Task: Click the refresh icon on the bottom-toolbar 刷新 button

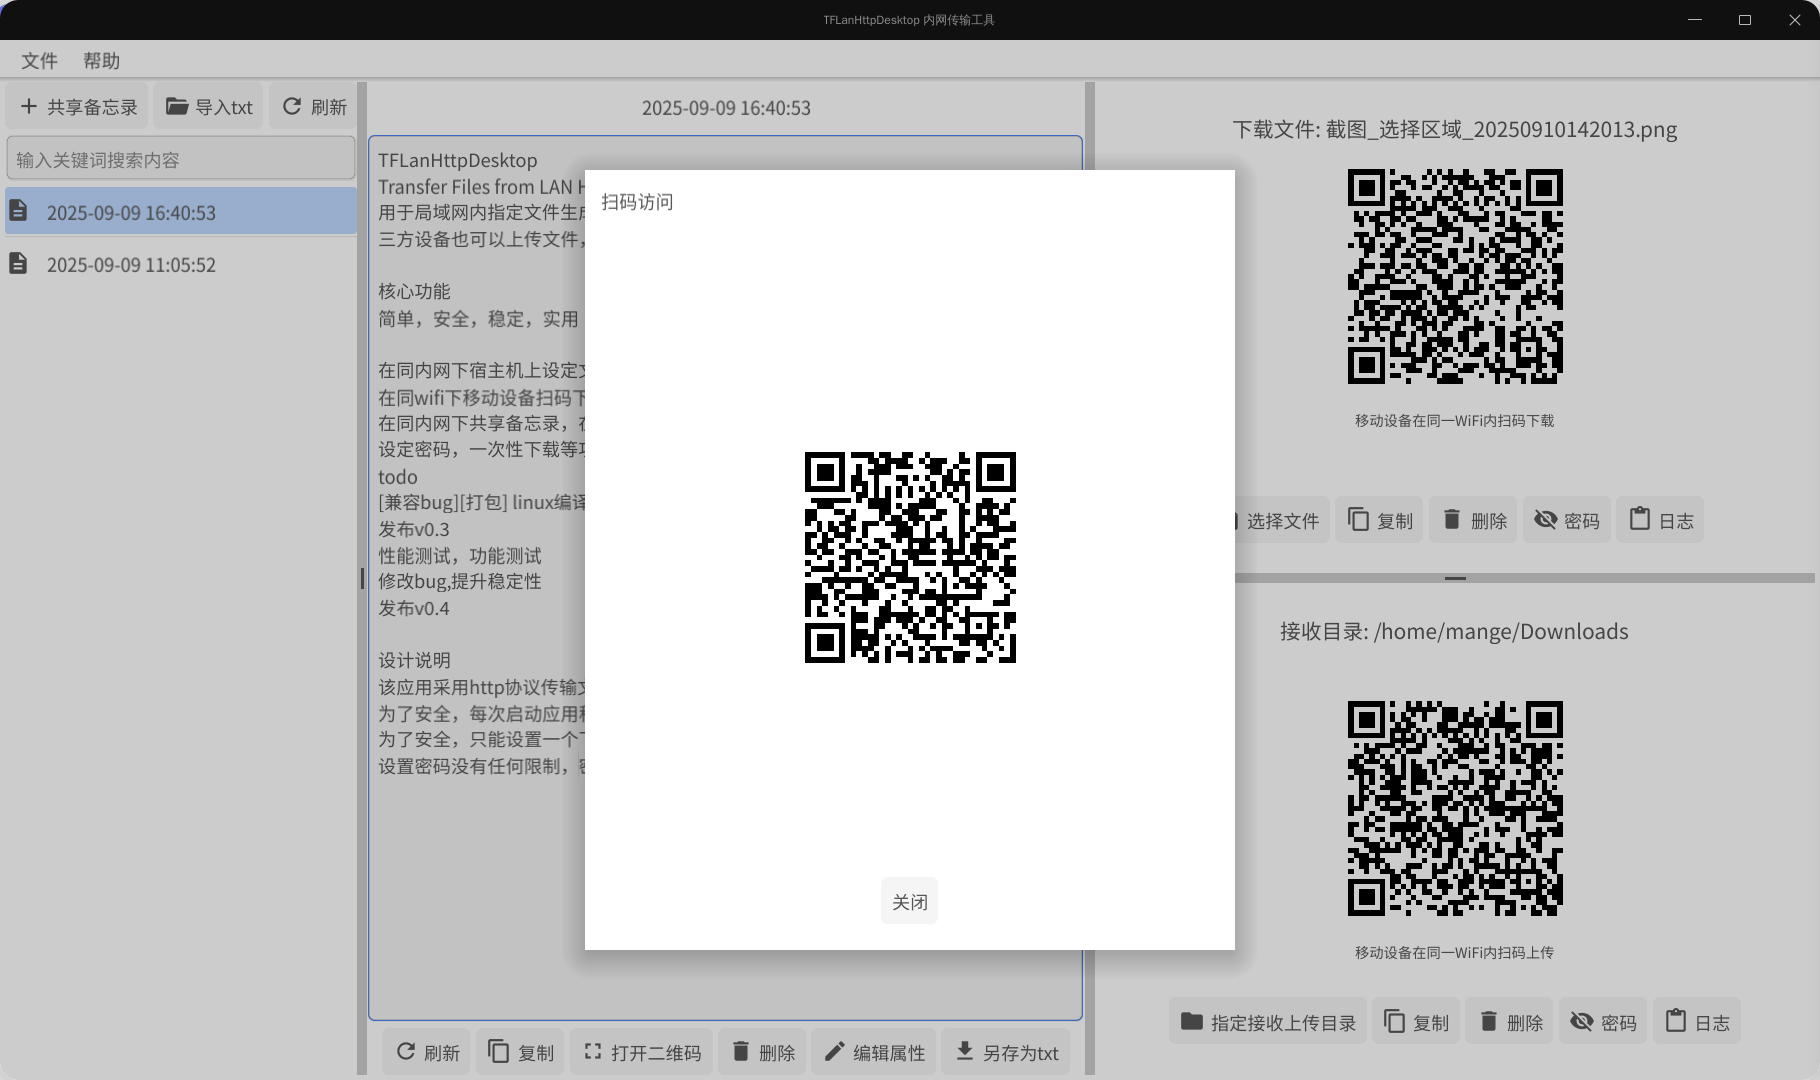Action: [x=406, y=1051]
